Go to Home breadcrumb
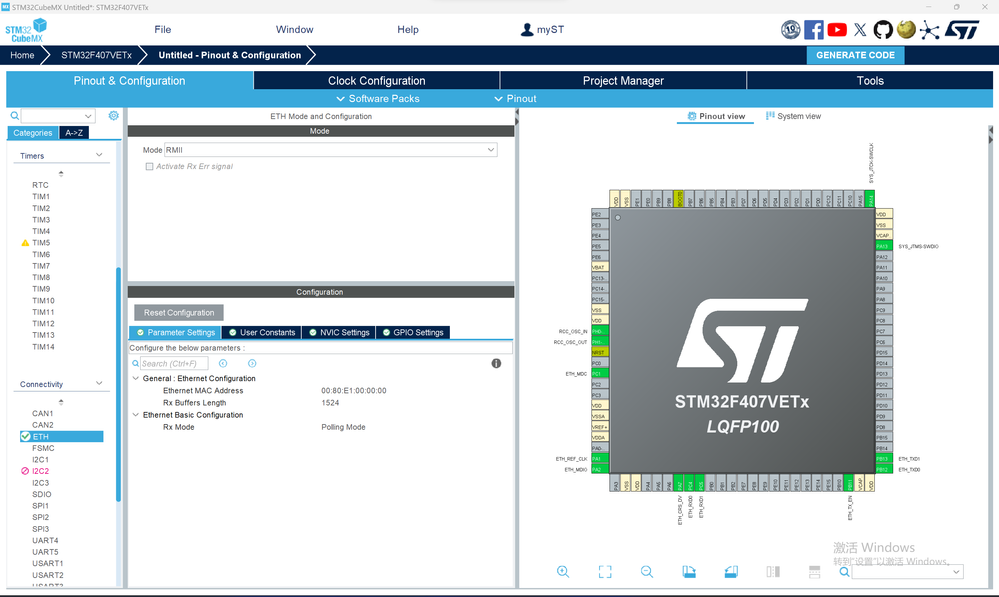The image size is (999, 597). click(x=22, y=55)
